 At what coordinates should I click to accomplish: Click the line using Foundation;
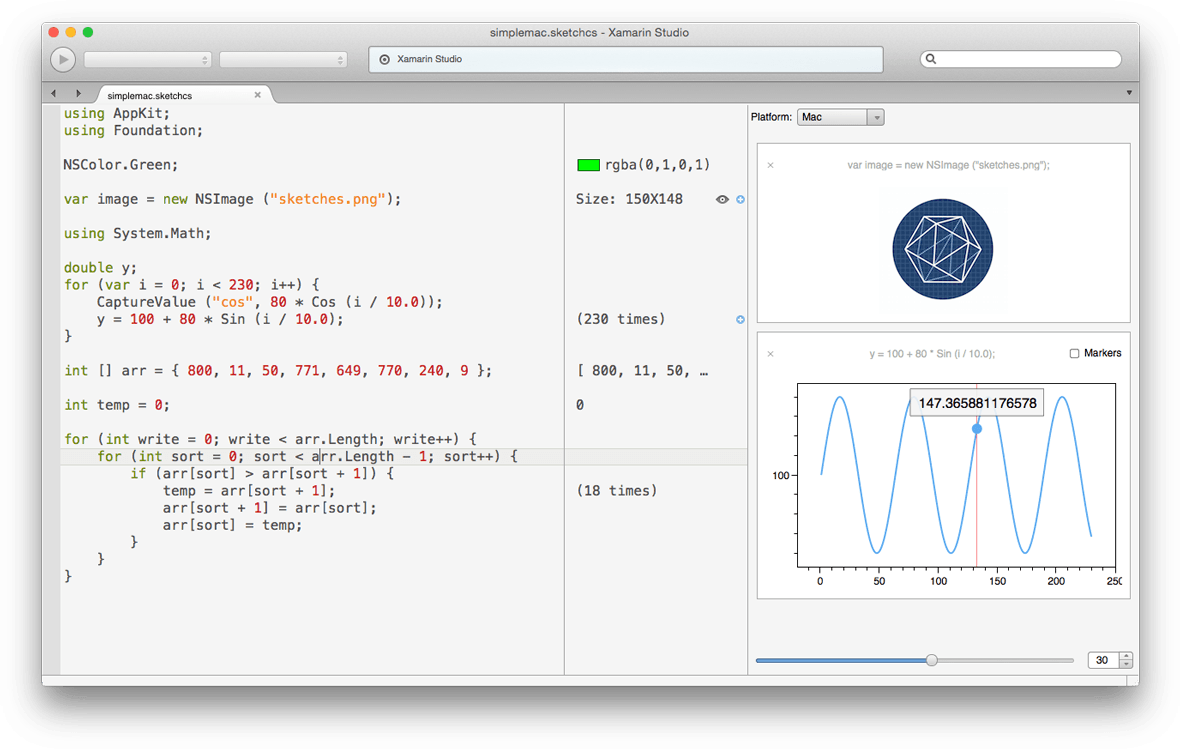pos(133,131)
